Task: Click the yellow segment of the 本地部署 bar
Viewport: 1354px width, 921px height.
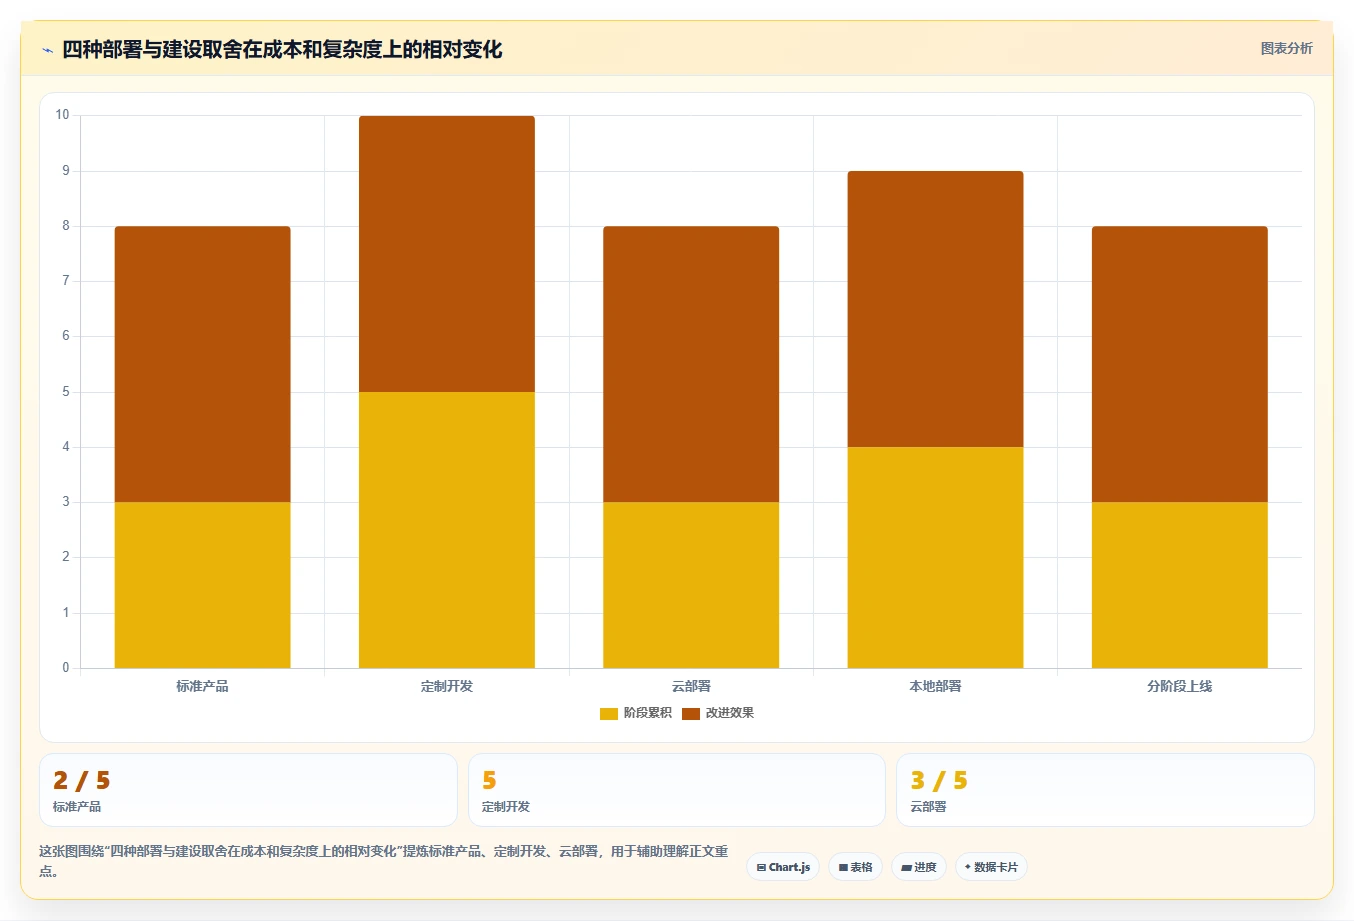Action: (935, 557)
